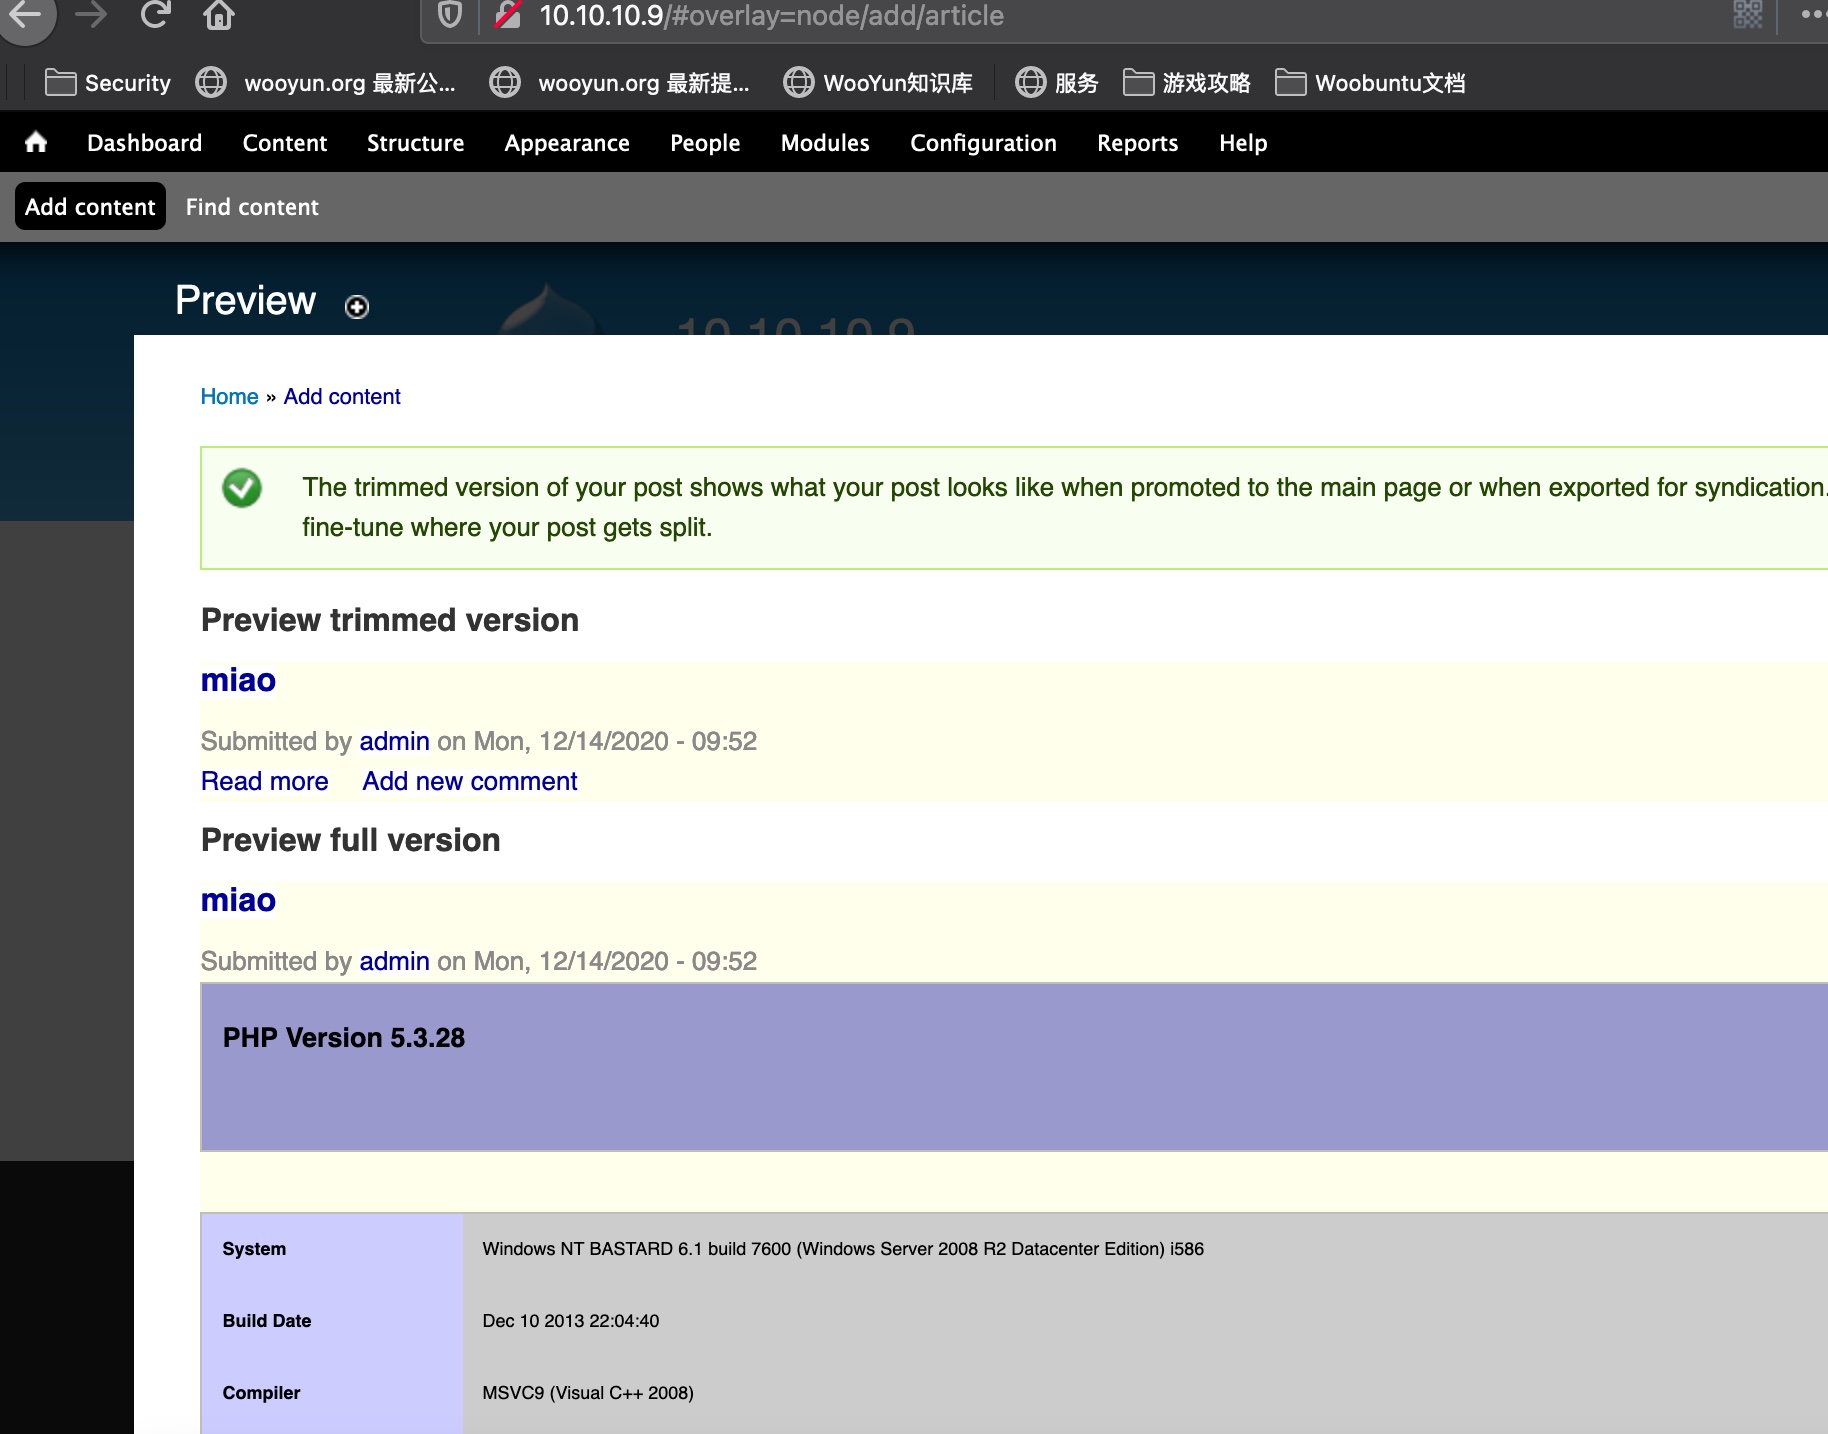Click the Preview full version heading

(x=350, y=840)
